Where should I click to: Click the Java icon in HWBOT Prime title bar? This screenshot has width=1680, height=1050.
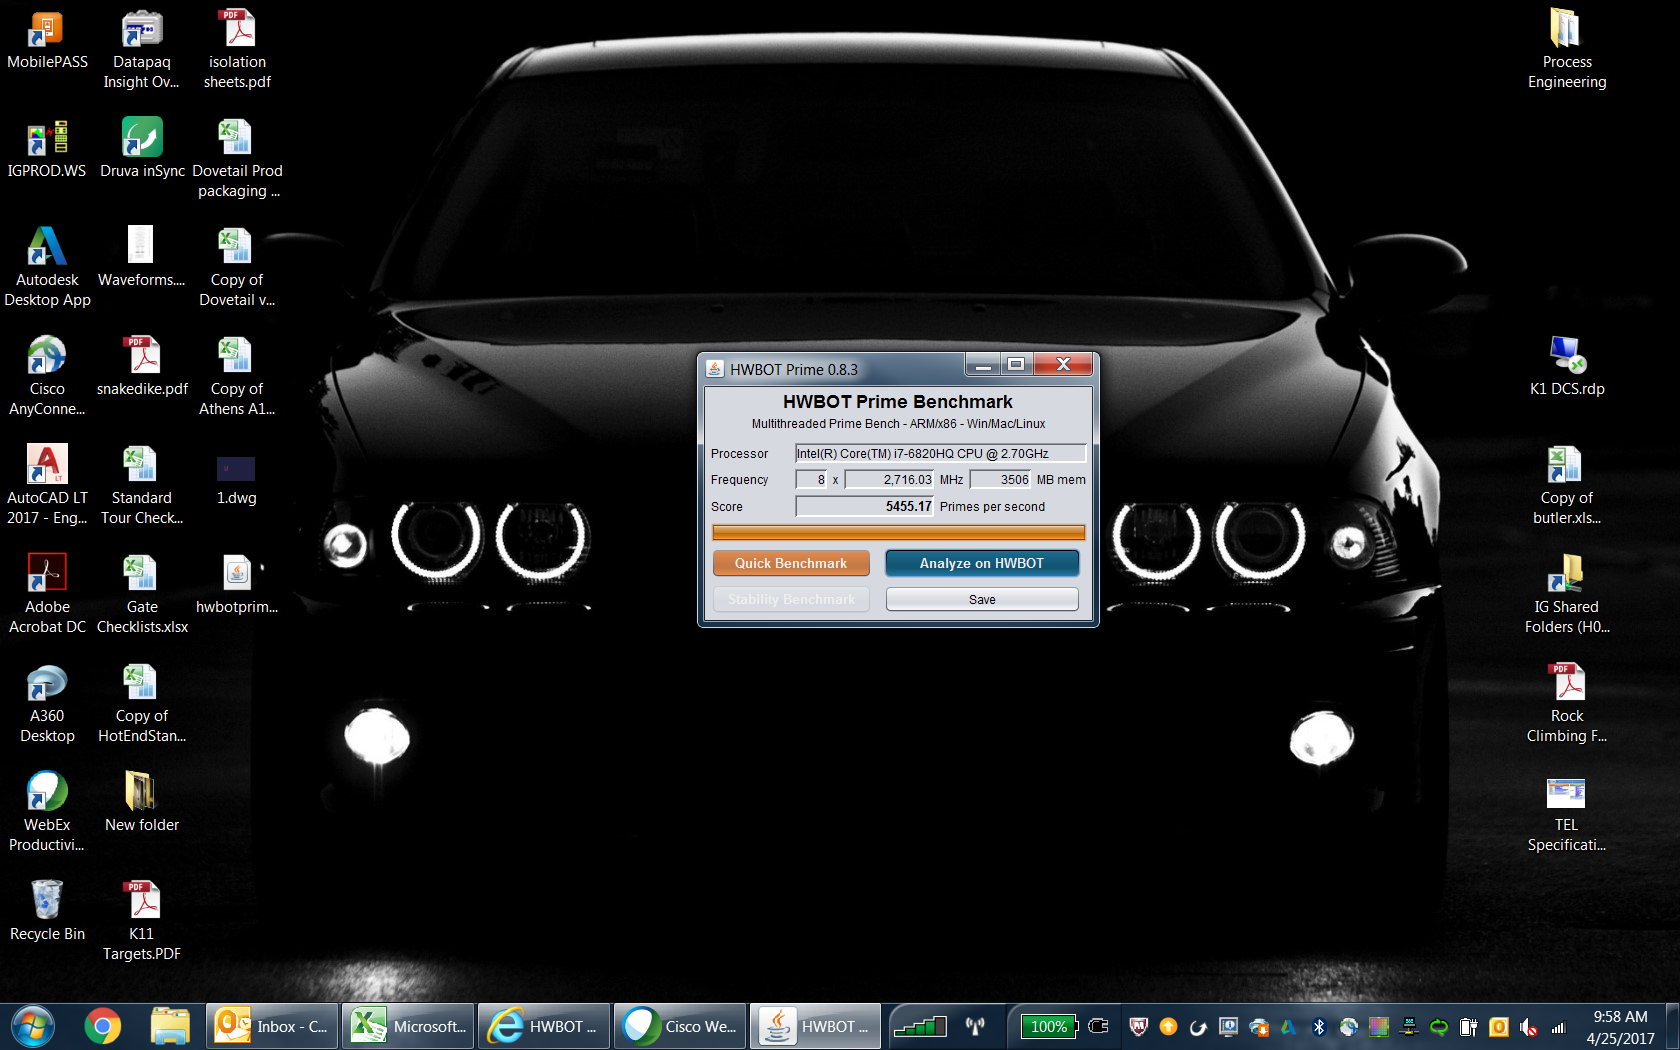coord(715,368)
